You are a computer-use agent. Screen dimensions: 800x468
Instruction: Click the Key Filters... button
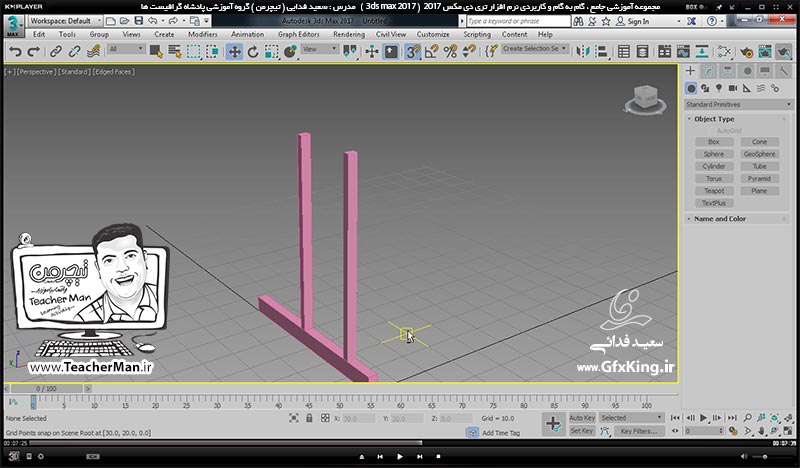tap(638, 431)
